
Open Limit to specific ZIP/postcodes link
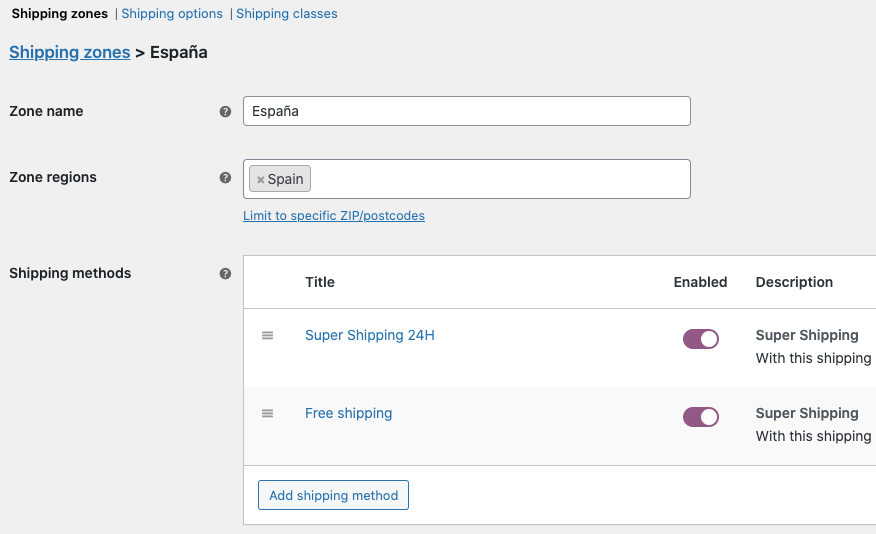click(x=334, y=216)
